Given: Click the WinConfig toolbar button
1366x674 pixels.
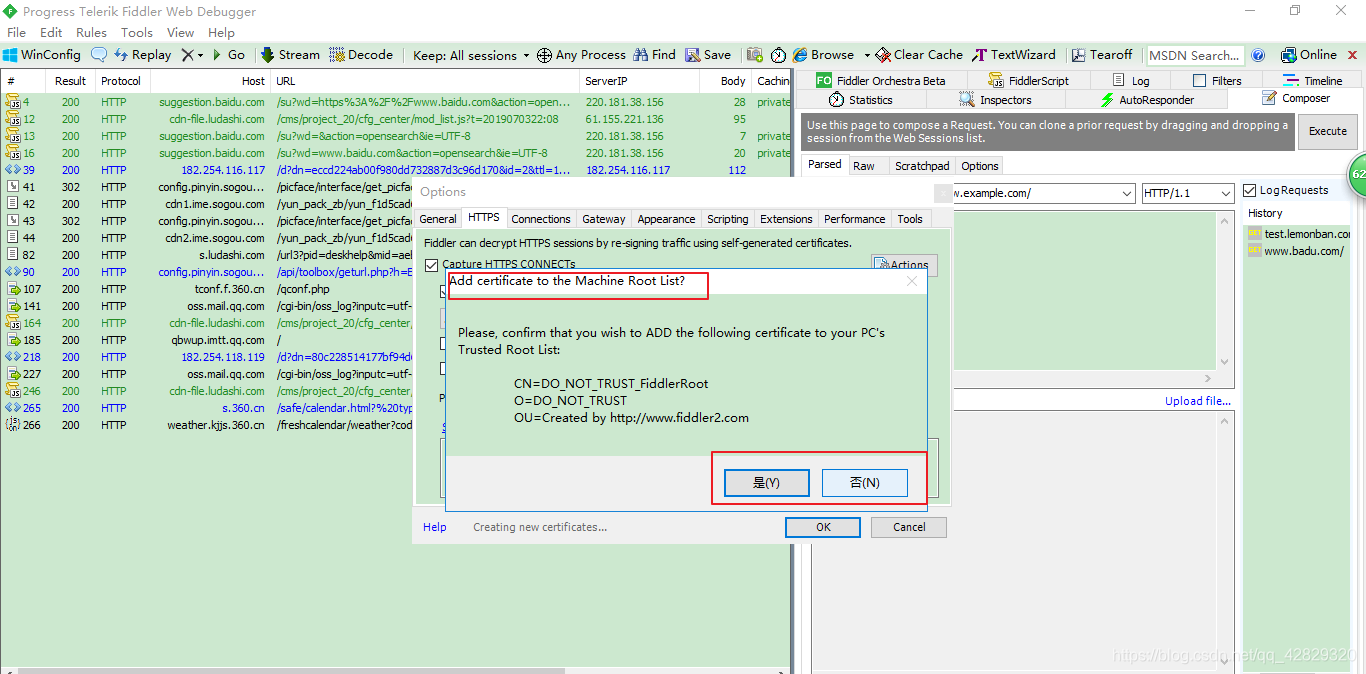Looking at the screenshot, I should [x=42, y=55].
